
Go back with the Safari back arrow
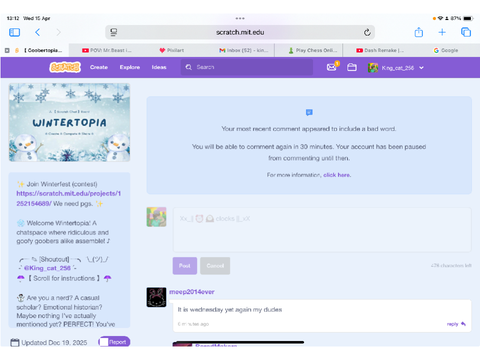click(37, 32)
